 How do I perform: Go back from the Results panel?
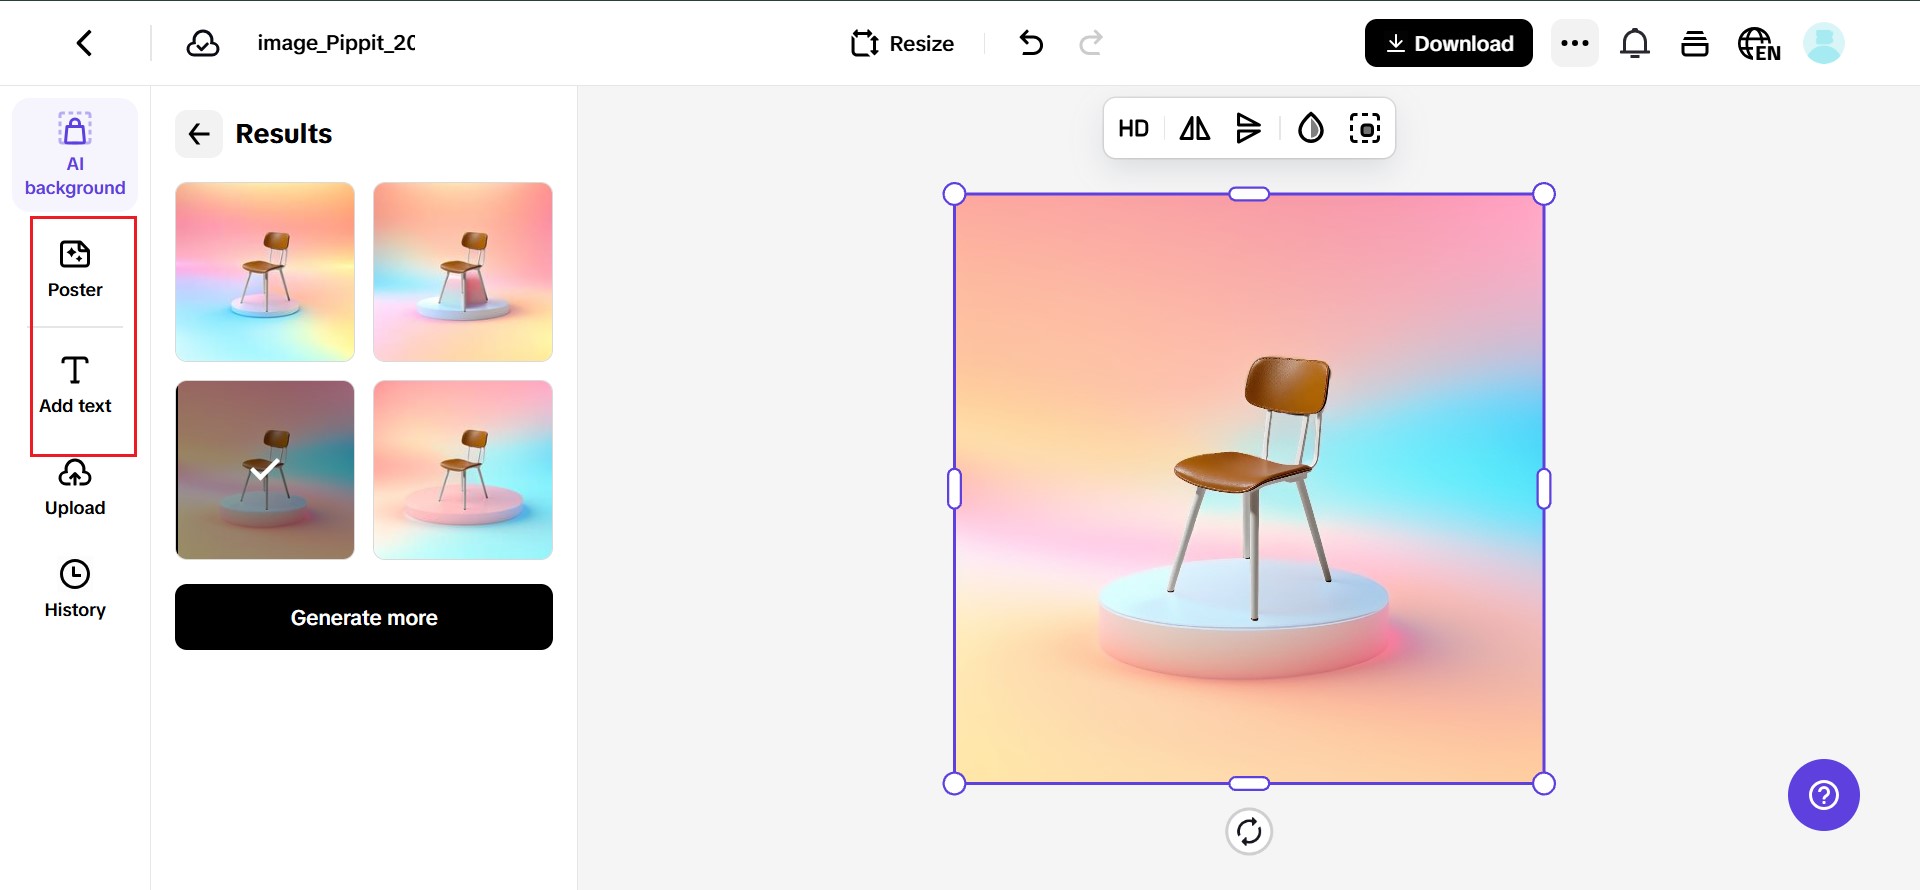click(199, 134)
